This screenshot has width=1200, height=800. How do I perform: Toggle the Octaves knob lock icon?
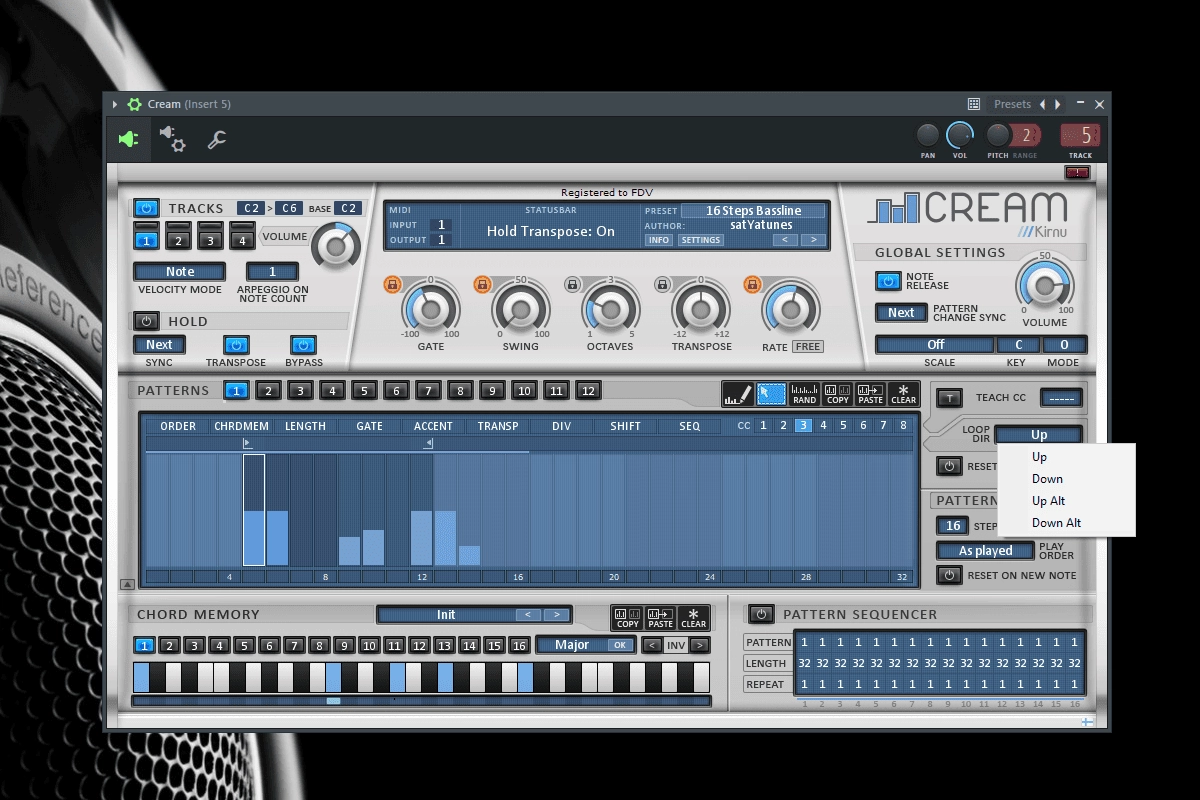(x=572, y=285)
